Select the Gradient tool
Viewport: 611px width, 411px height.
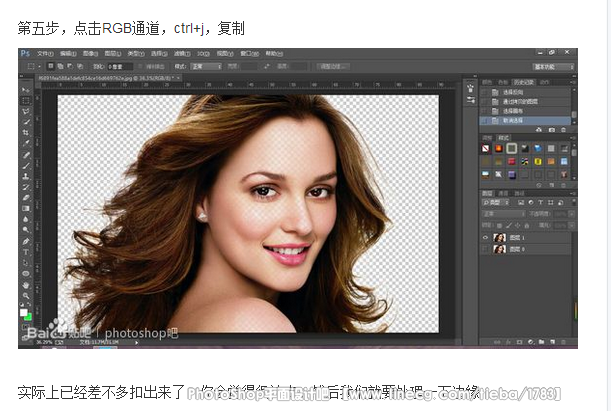tap(26, 208)
